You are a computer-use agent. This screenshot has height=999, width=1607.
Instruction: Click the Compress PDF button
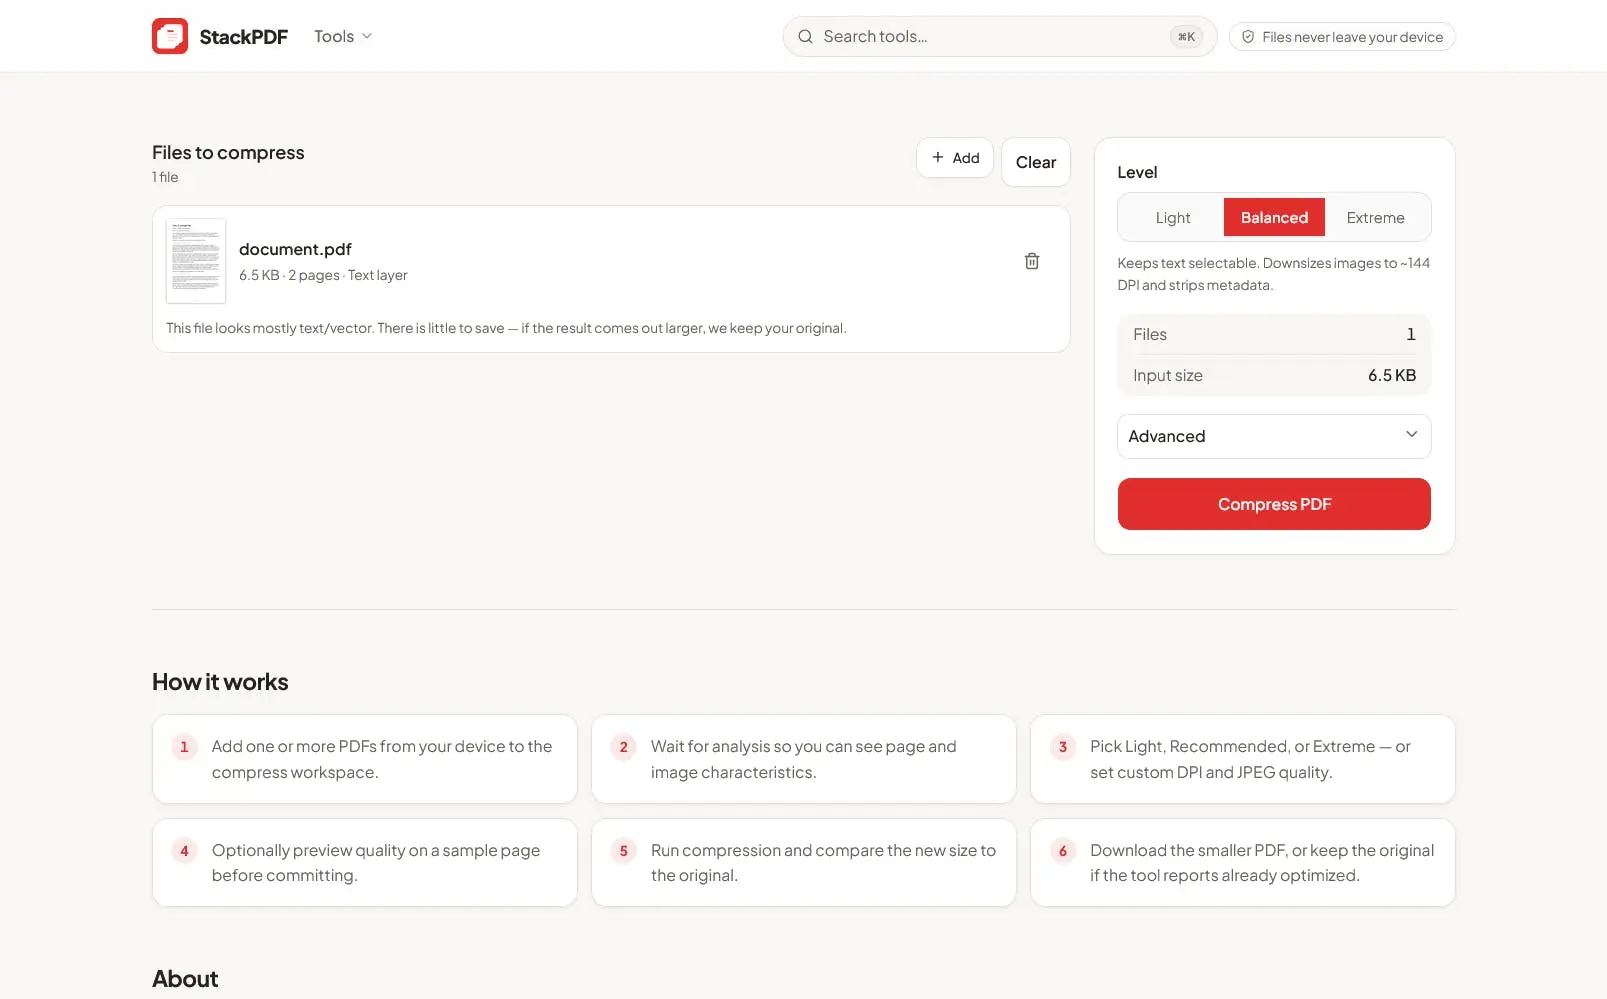(1274, 504)
